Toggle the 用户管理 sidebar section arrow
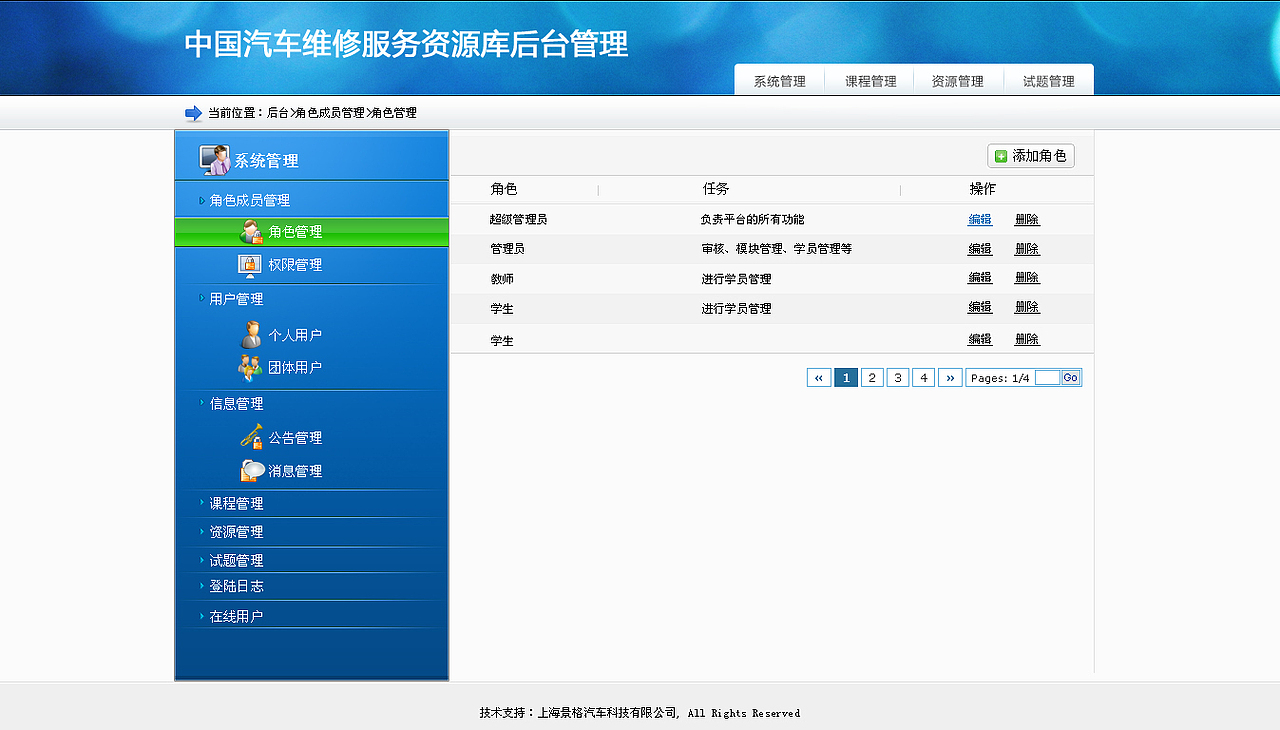 point(202,298)
